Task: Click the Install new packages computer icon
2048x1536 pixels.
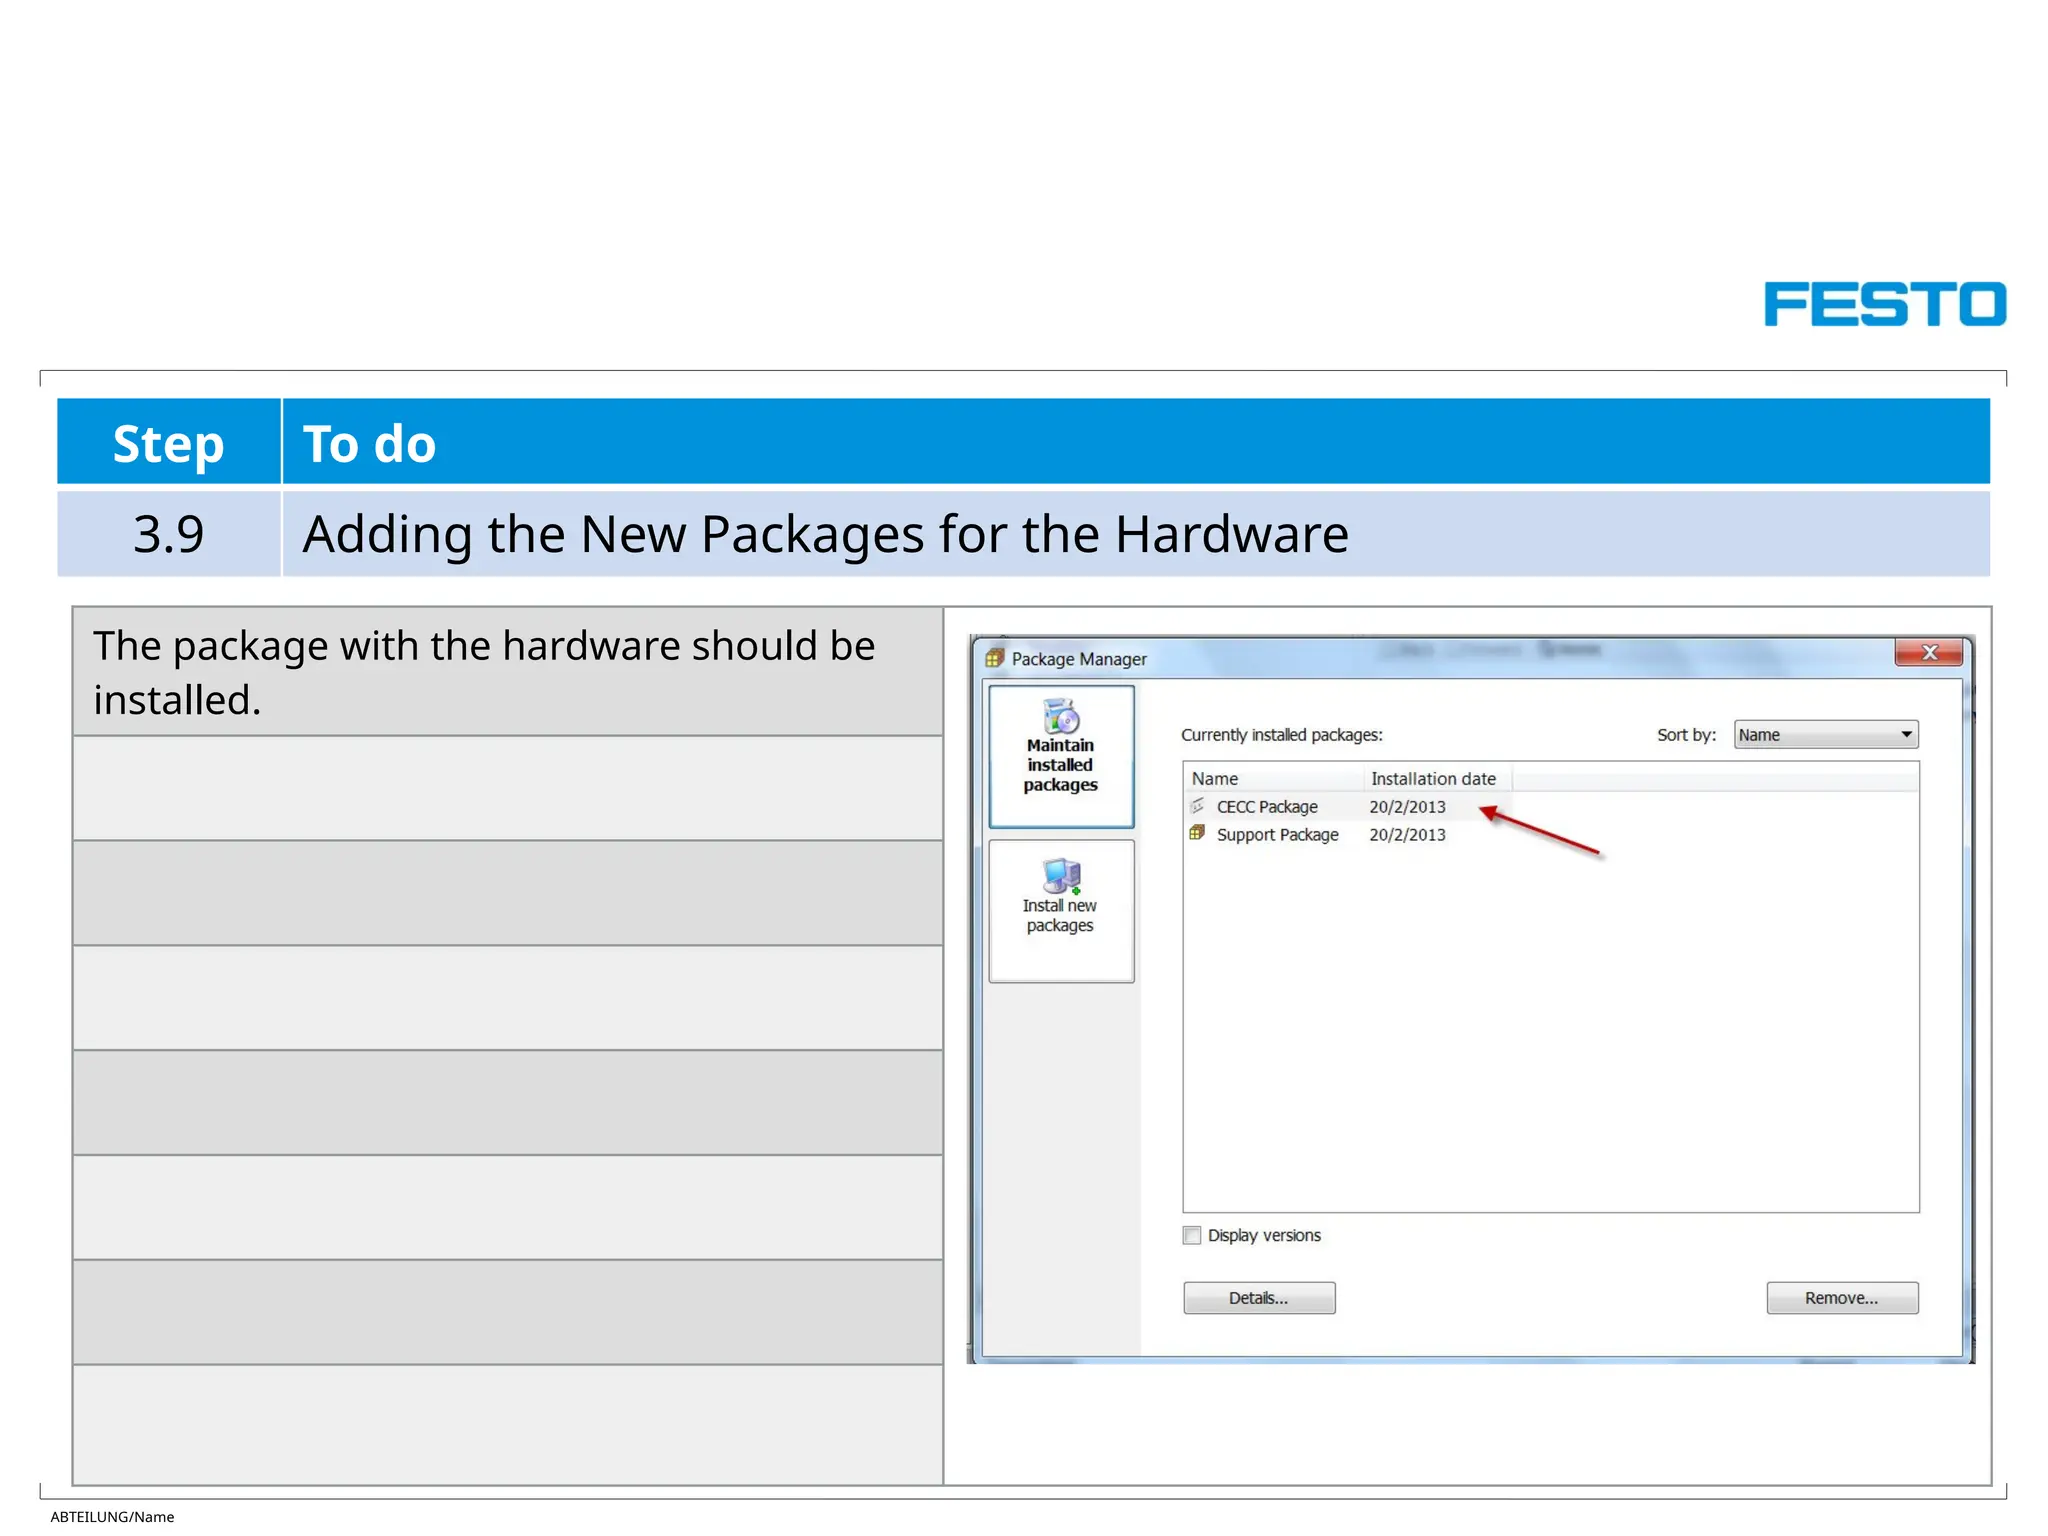Action: click(1061, 876)
